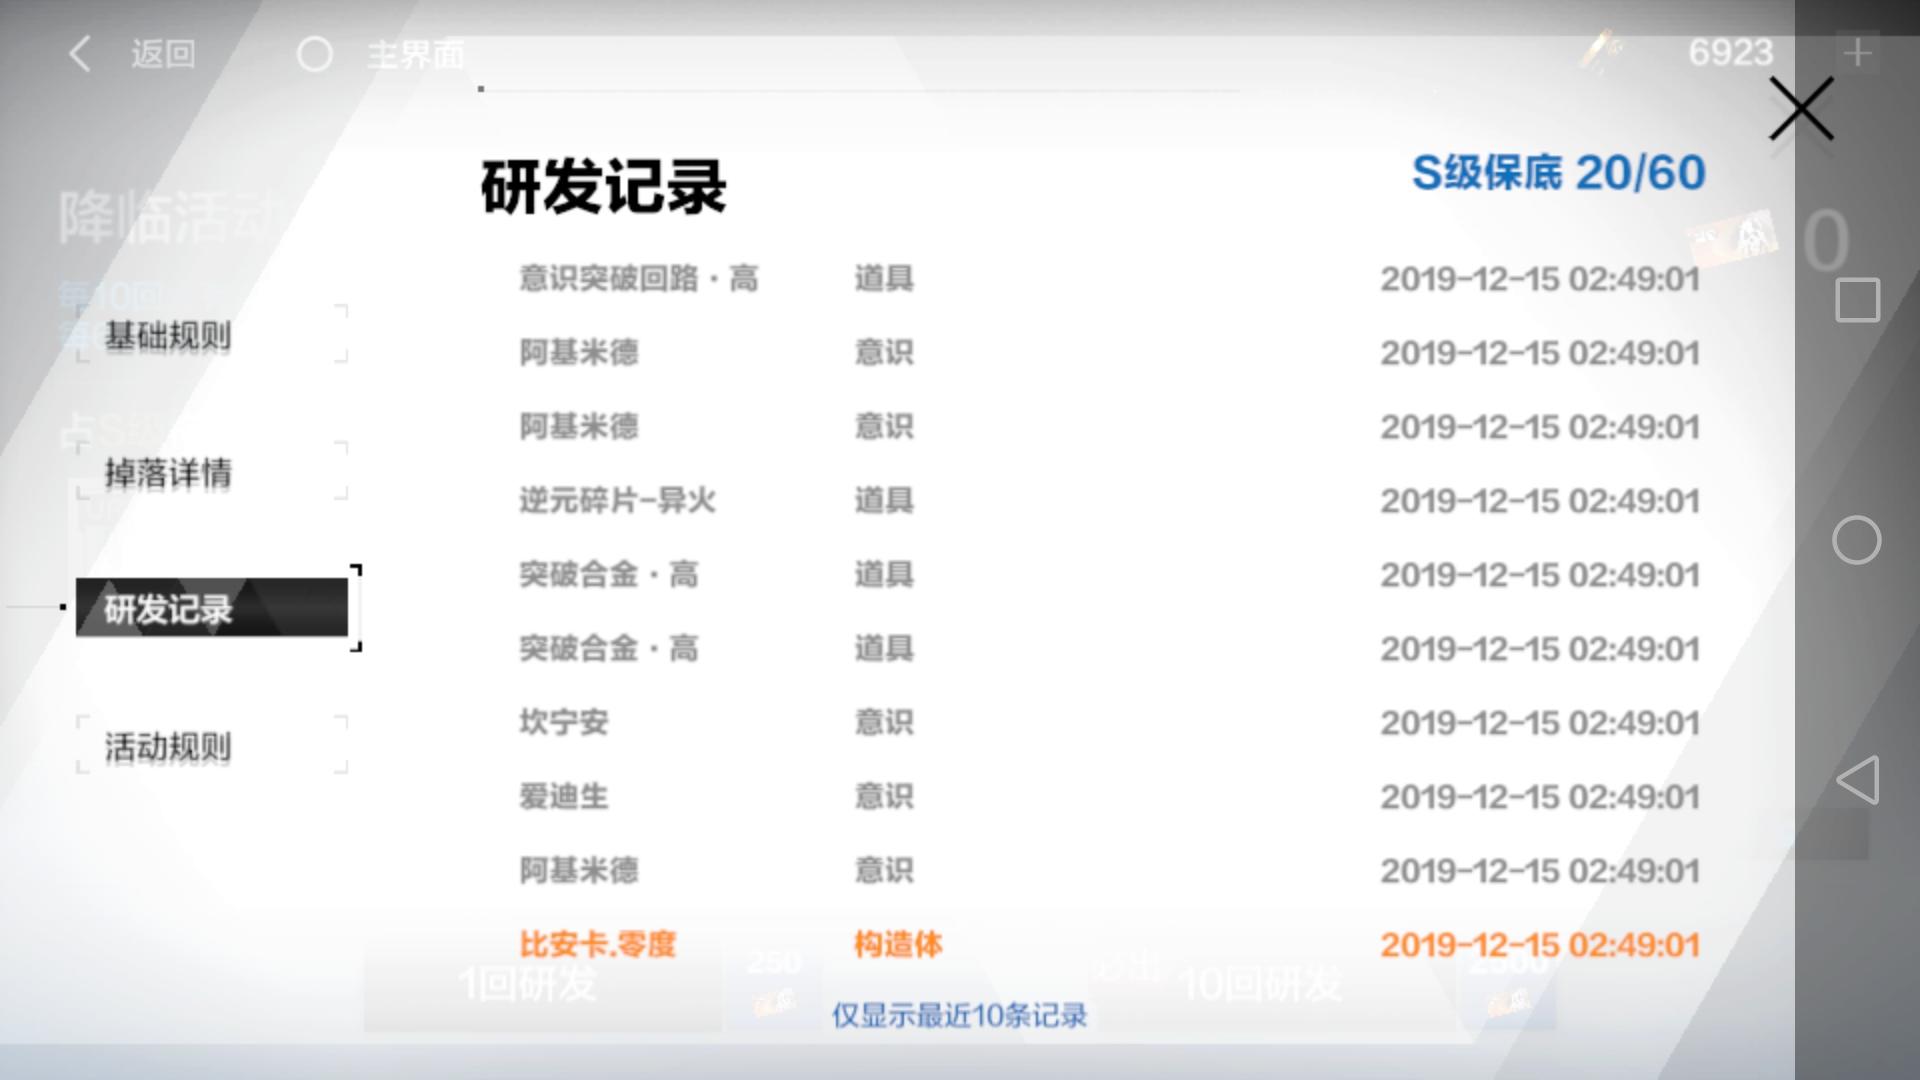This screenshot has width=1920, height=1080.
Task: Tap the Android recent apps square
Action: click(x=1857, y=300)
